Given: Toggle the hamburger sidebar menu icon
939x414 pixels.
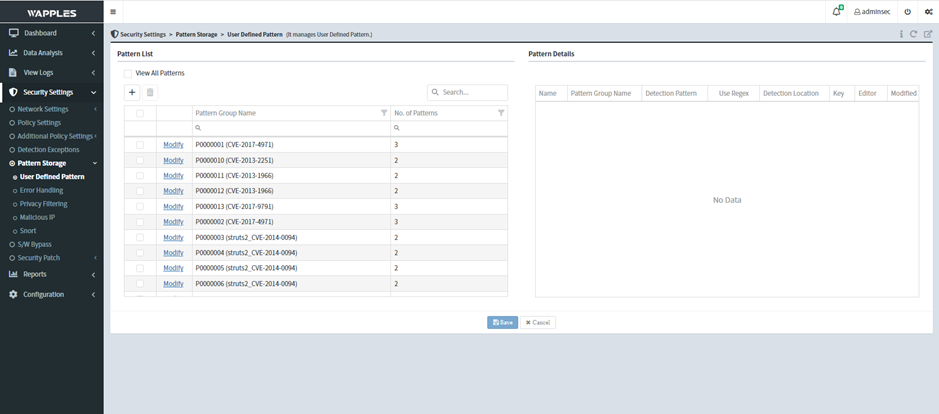Looking at the screenshot, I should point(113,12).
